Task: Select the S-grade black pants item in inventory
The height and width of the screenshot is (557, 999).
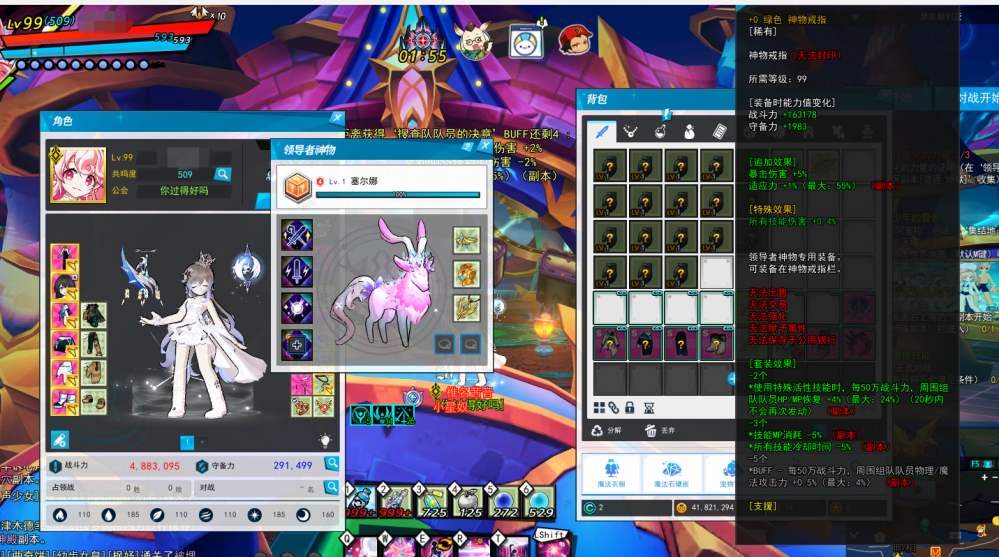Action: 680,343
